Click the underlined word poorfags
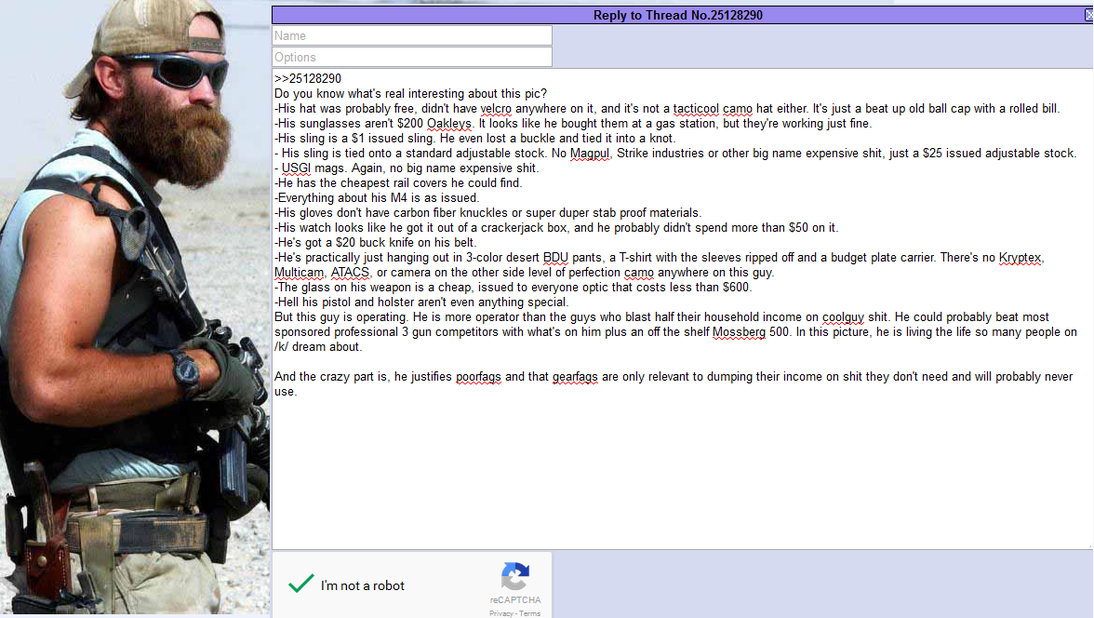This screenshot has width=1094, height=618. pos(478,377)
